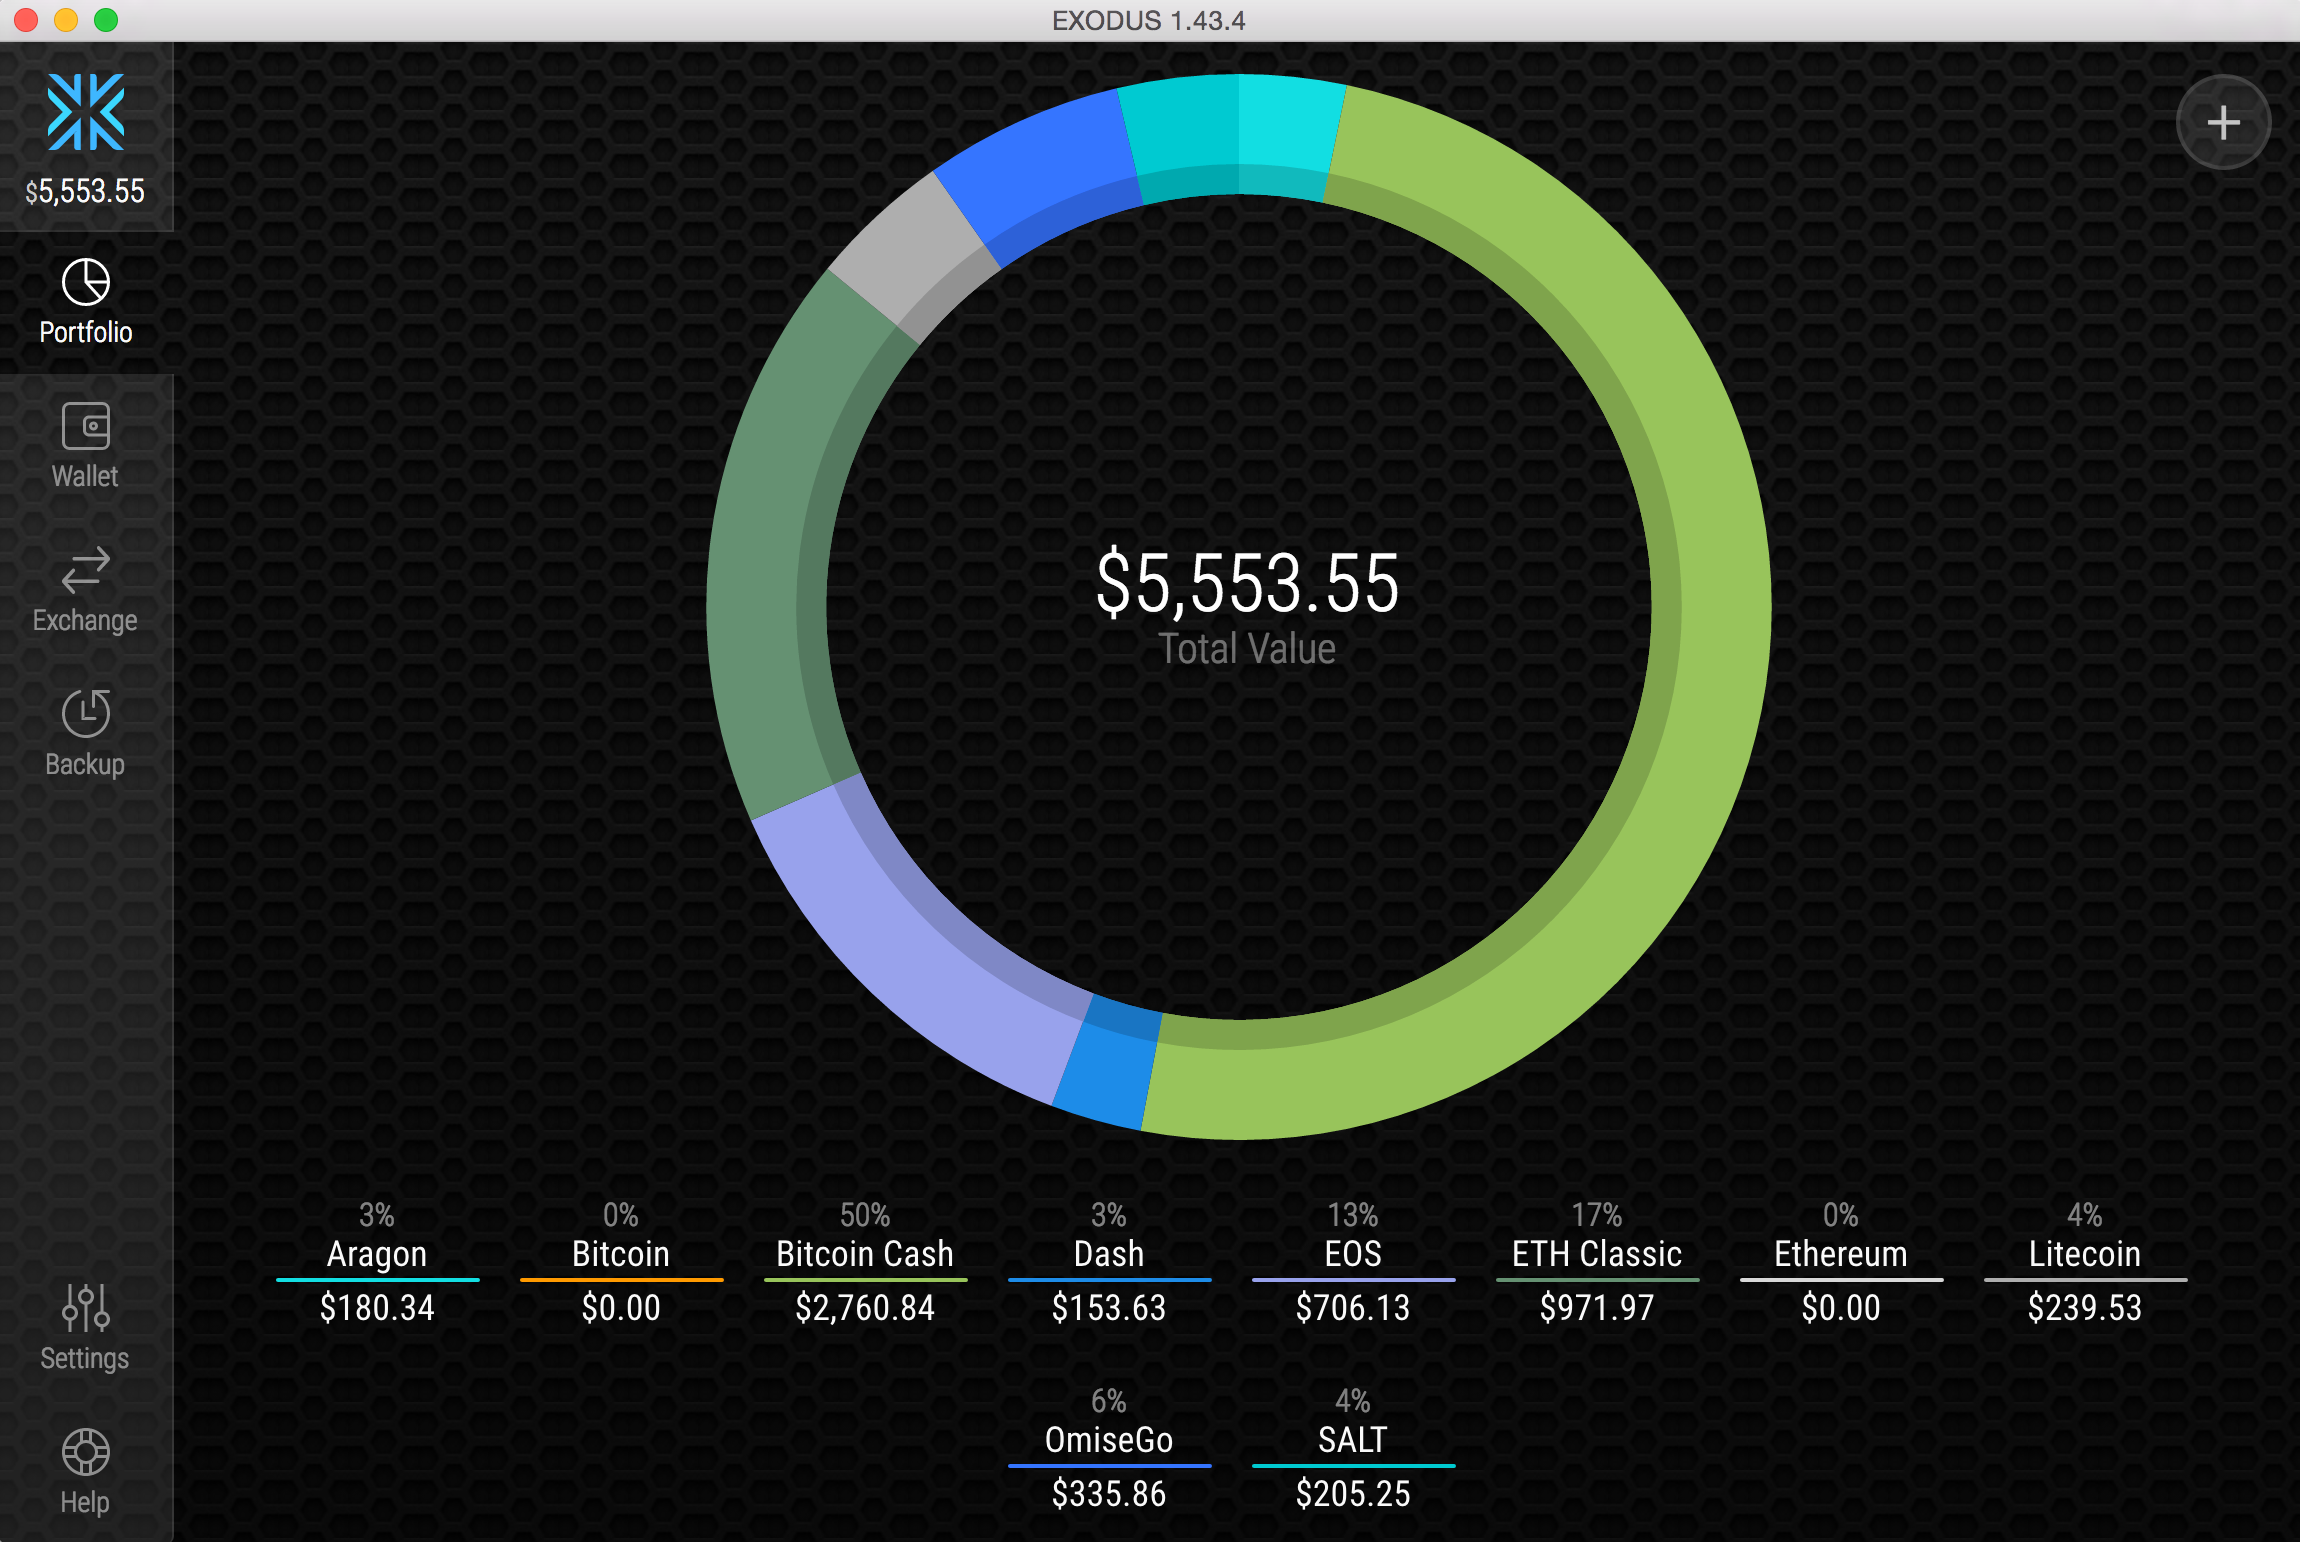Screen dimensions: 2300x1542
Task: Open the Portfolio pie chart icon
Action: pyautogui.click(x=86, y=282)
